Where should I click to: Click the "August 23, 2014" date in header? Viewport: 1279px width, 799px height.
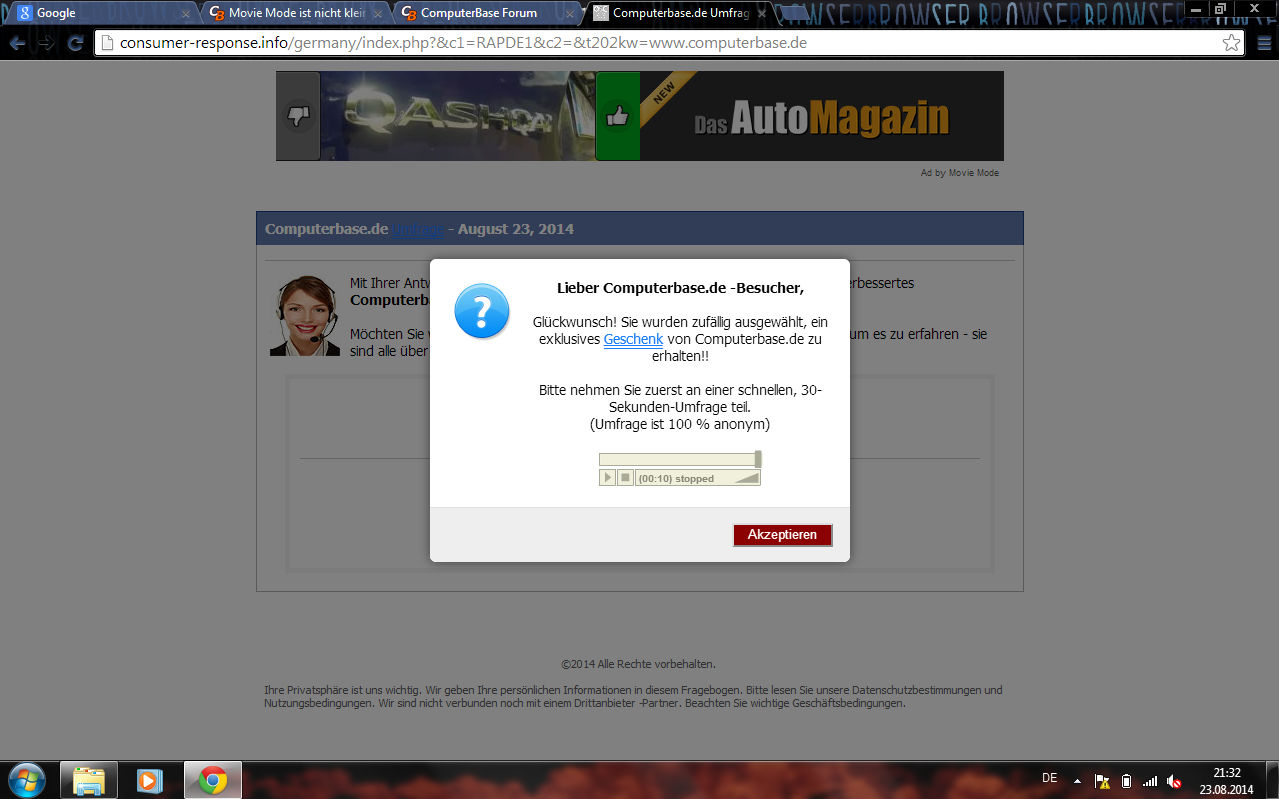[x=516, y=229]
